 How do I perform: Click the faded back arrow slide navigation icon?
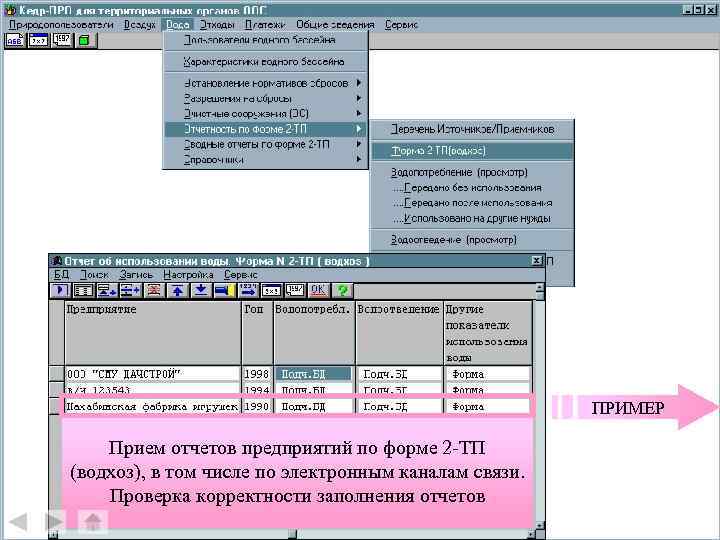click(18, 522)
